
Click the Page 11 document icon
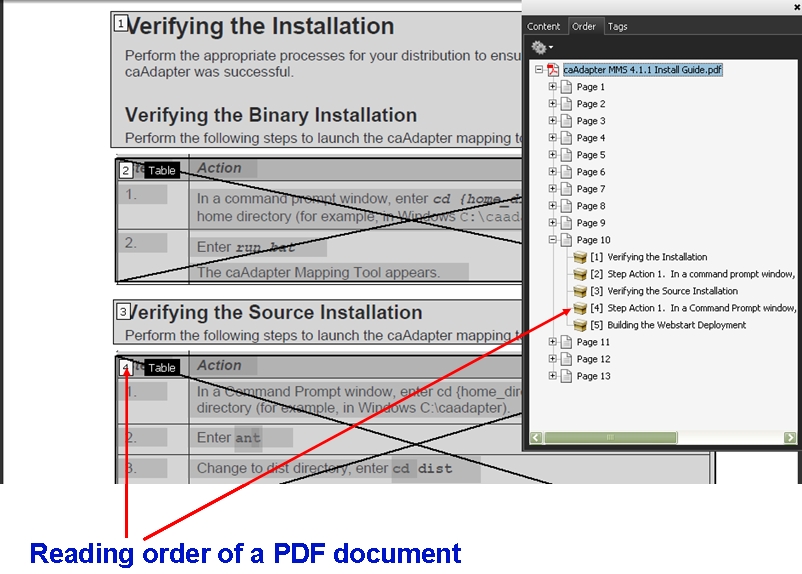566,342
